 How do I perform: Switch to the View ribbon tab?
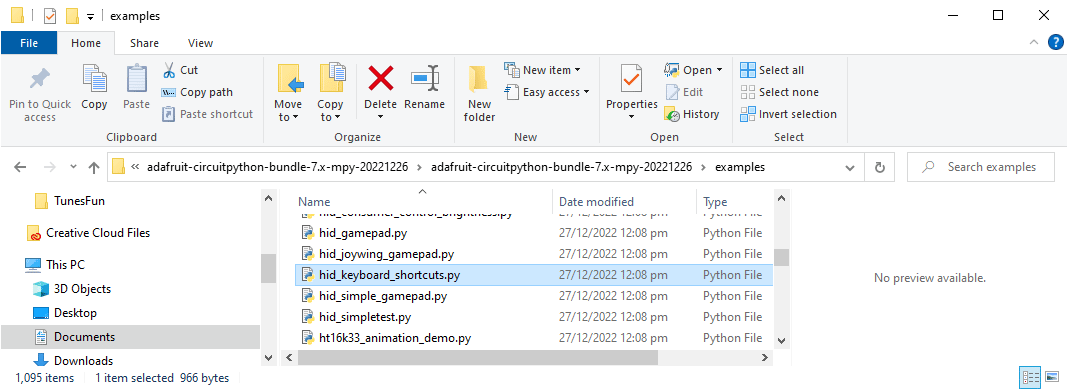(x=200, y=43)
